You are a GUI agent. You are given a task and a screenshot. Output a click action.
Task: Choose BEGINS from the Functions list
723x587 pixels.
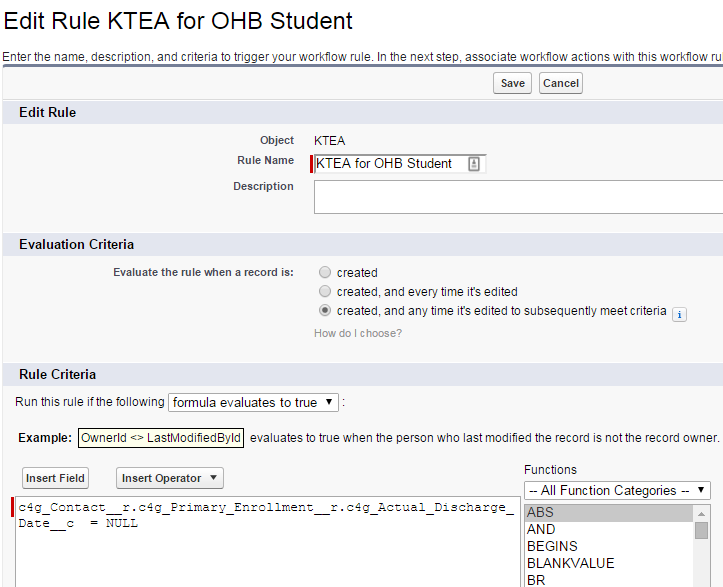tap(609, 546)
